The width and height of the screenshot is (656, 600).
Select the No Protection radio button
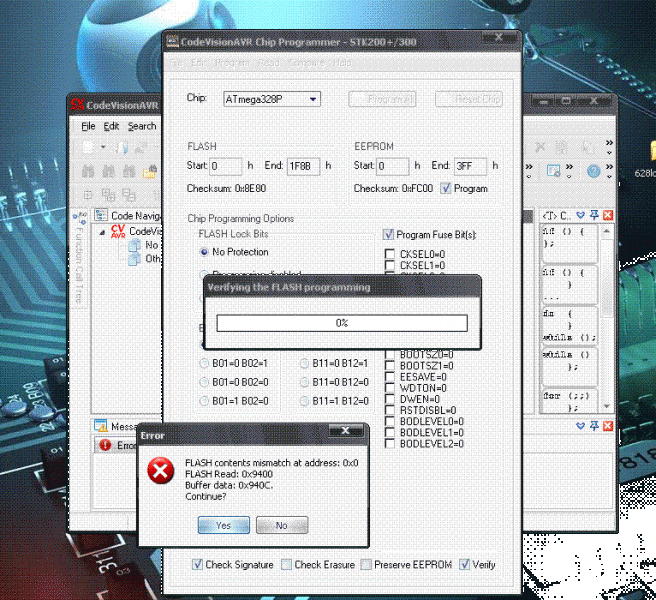click(204, 252)
